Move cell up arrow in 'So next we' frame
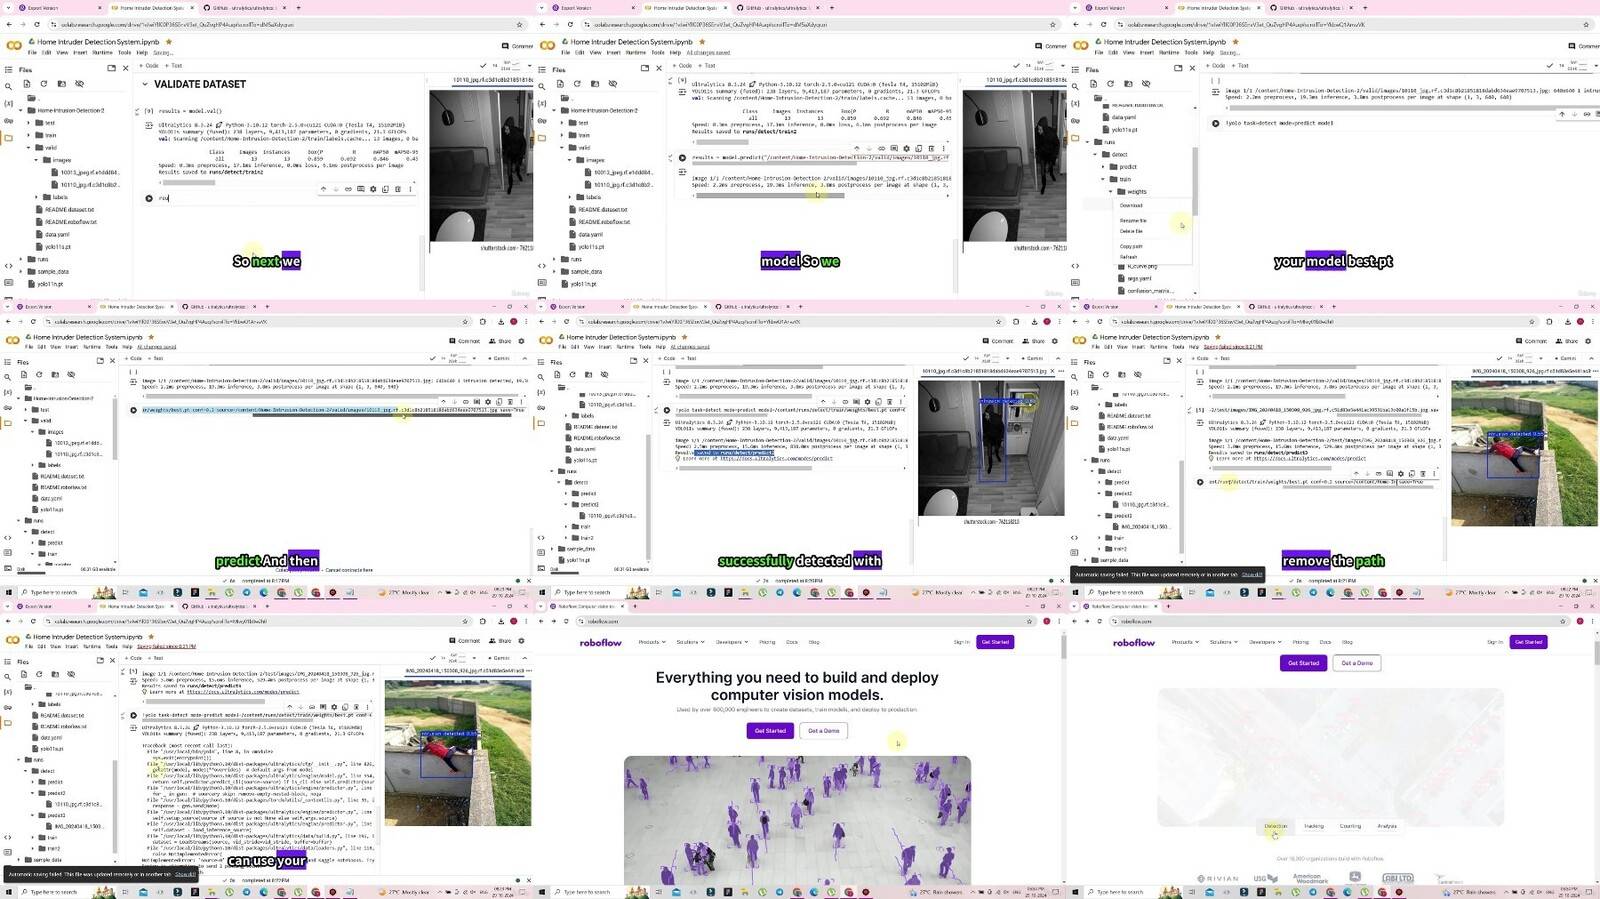This screenshot has width=1600, height=899. 323,189
